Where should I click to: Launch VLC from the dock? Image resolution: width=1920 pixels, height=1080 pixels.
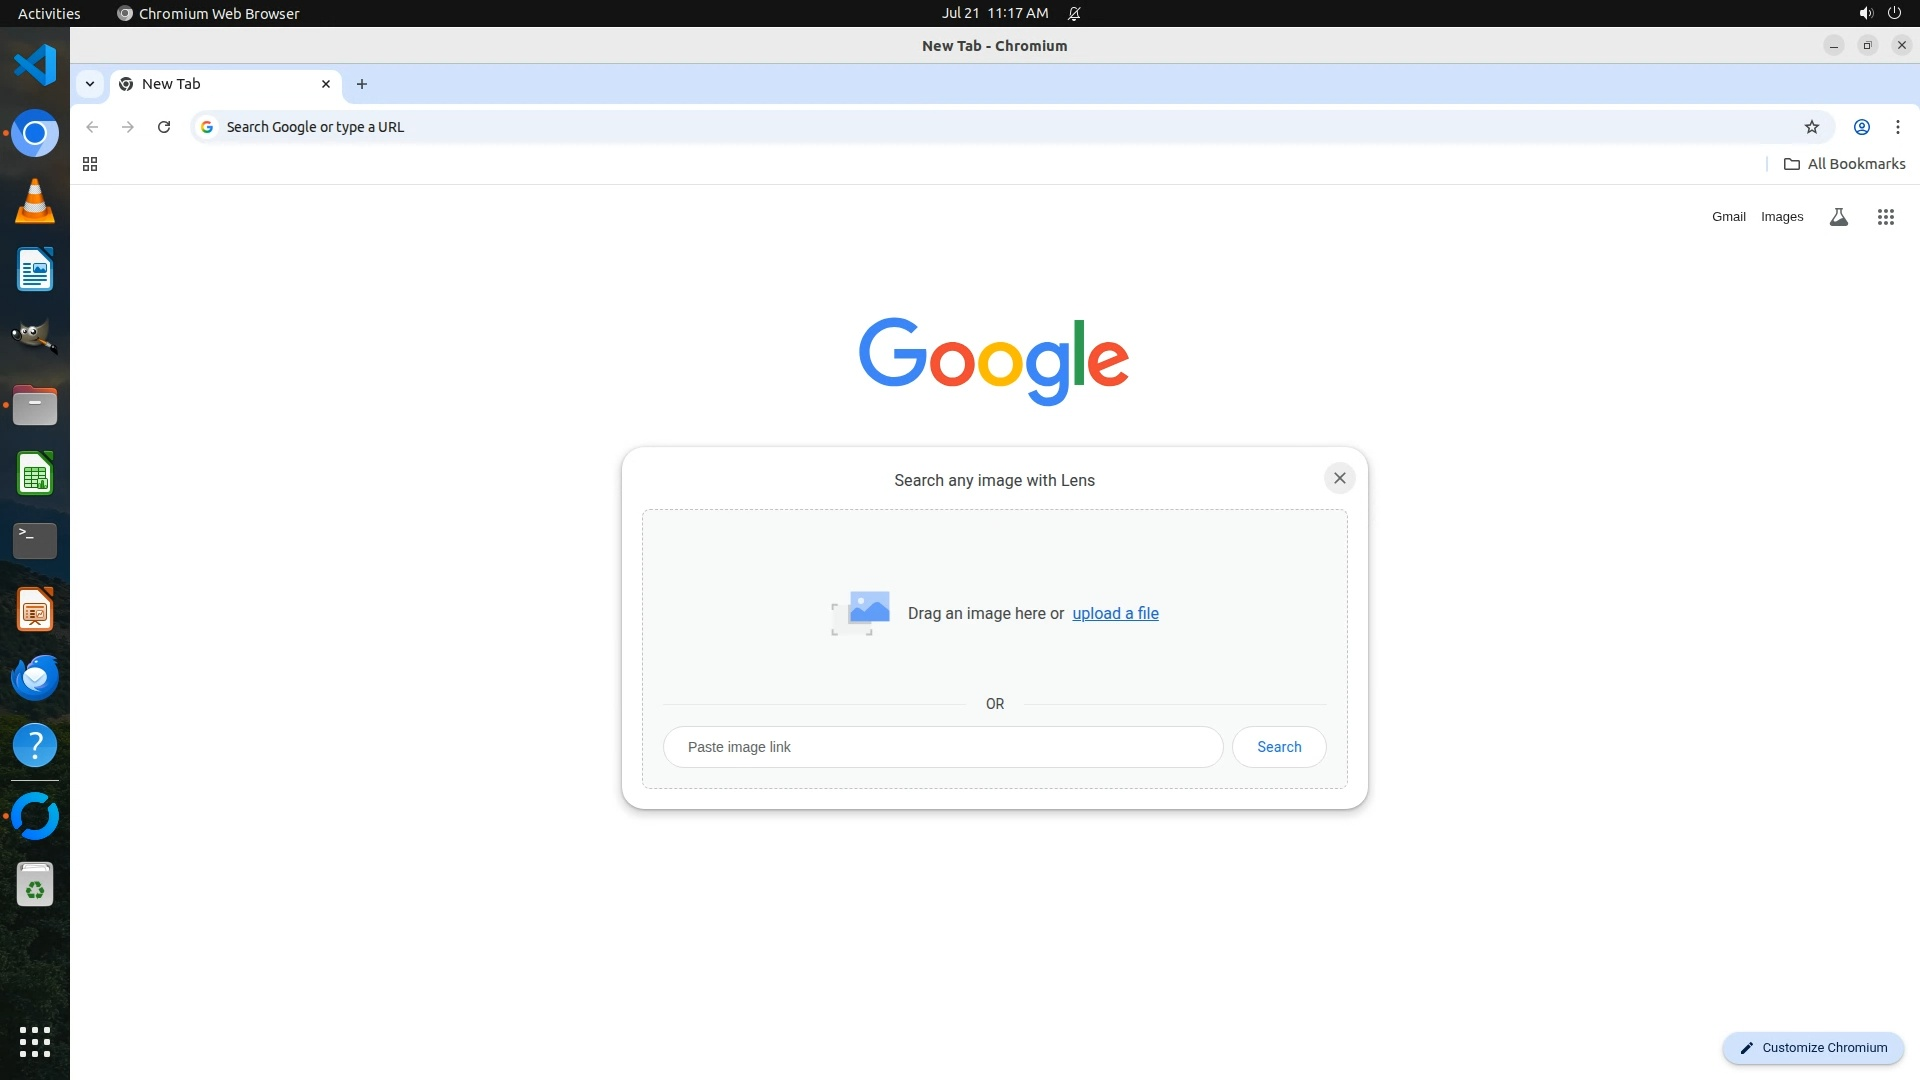pyautogui.click(x=35, y=201)
